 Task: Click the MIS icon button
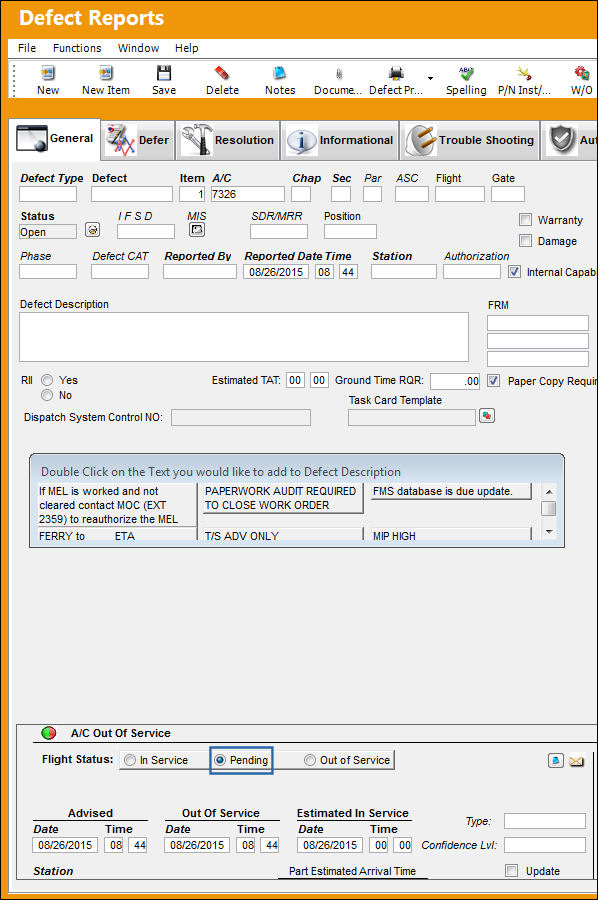[x=197, y=230]
